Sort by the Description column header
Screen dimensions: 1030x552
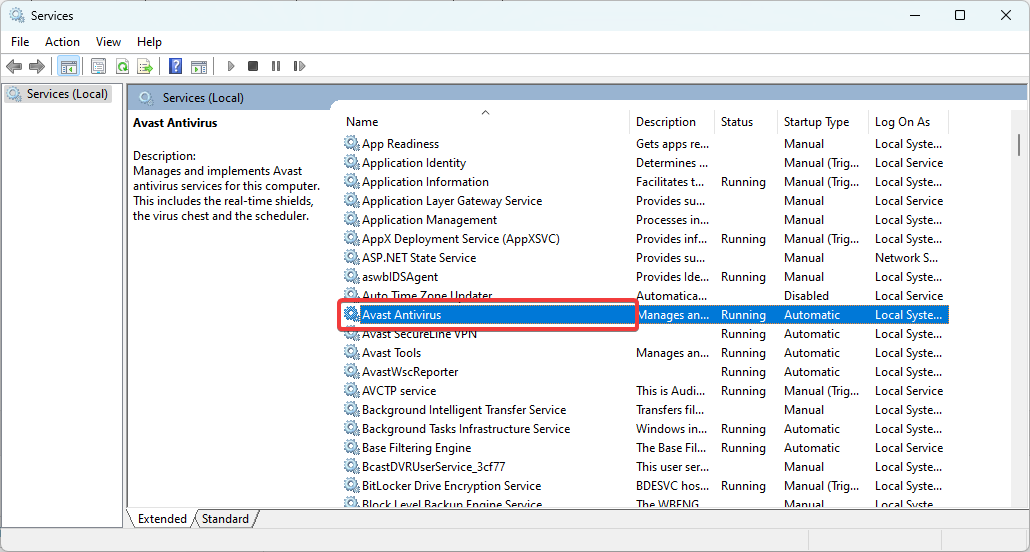click(x=672, y=122)
